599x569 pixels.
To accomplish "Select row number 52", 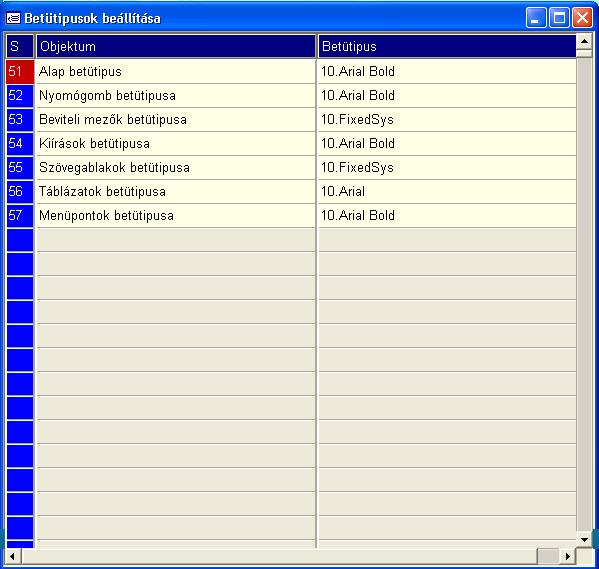I will coord(20,96).
